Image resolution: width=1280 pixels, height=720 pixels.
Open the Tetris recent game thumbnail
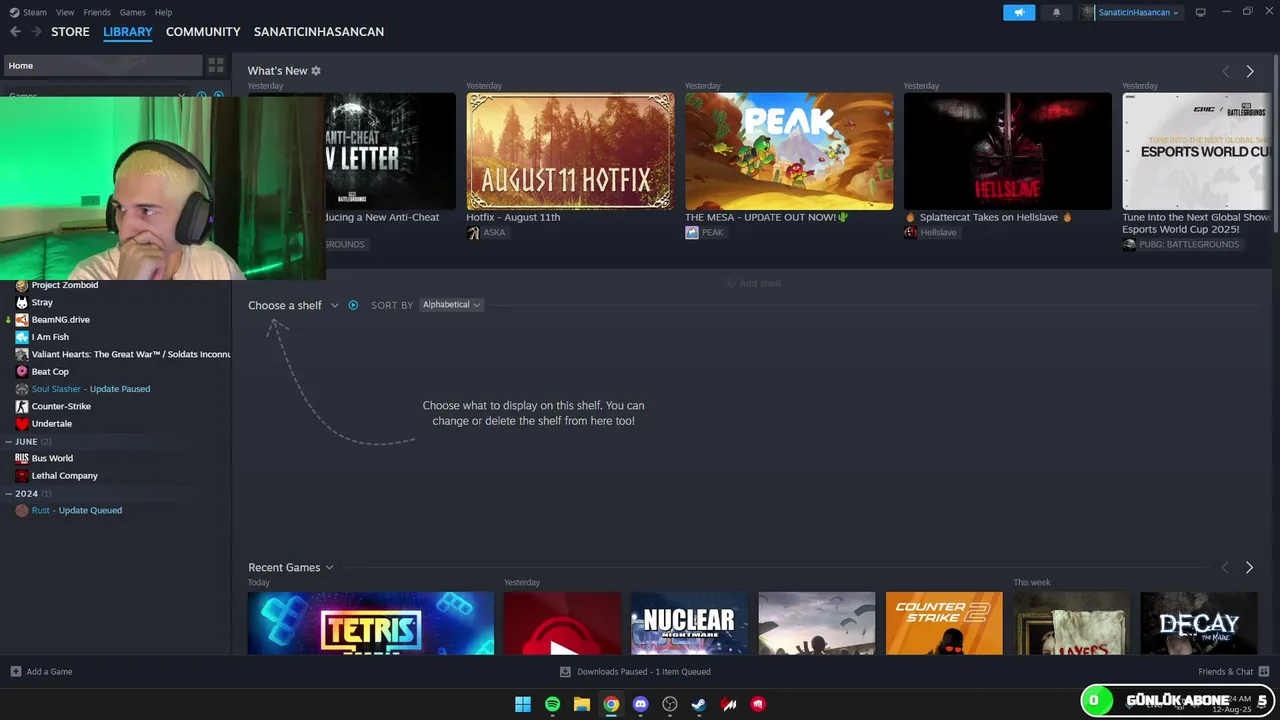[x=371, y=623]
